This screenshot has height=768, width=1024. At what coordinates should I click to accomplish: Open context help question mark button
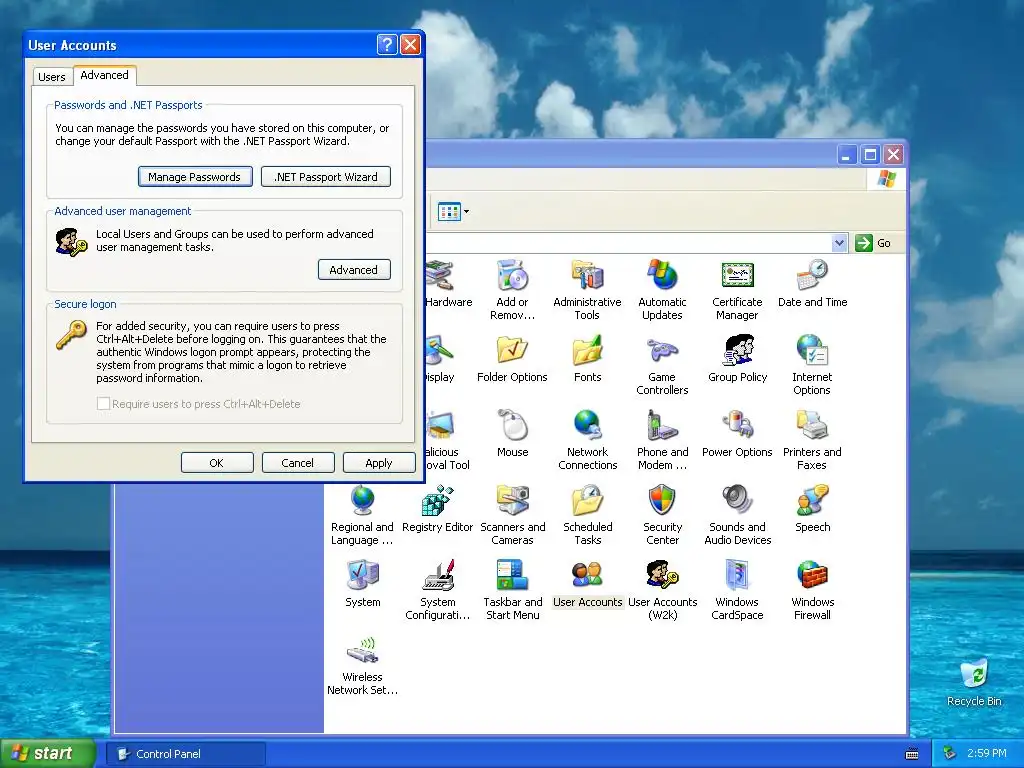click(x=387, y=44)
